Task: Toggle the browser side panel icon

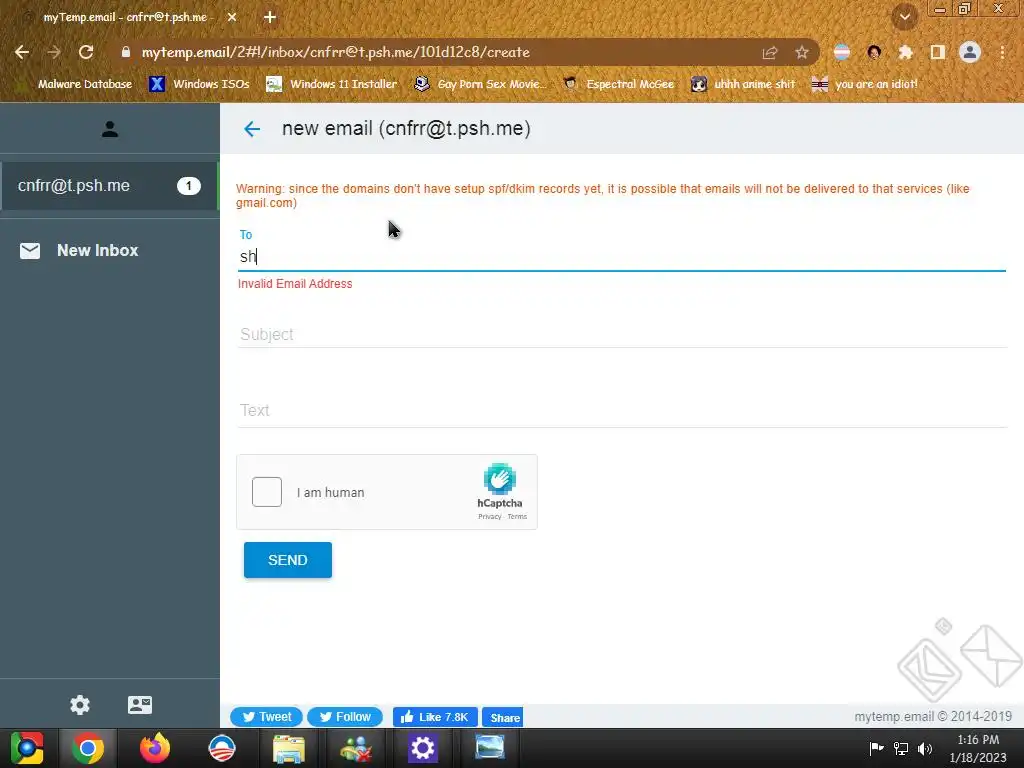Action: point(937,52)
